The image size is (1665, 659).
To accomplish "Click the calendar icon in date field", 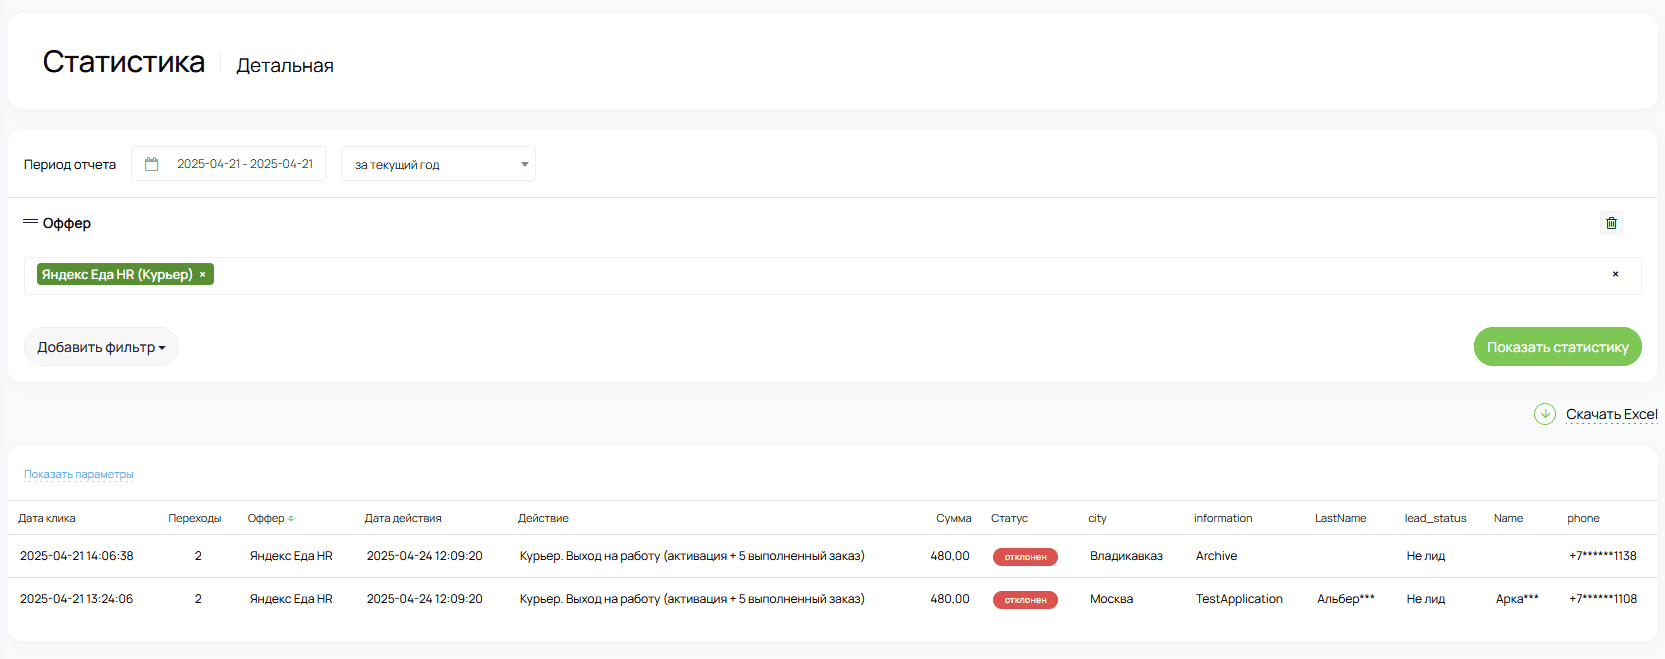I will (152, 164).
